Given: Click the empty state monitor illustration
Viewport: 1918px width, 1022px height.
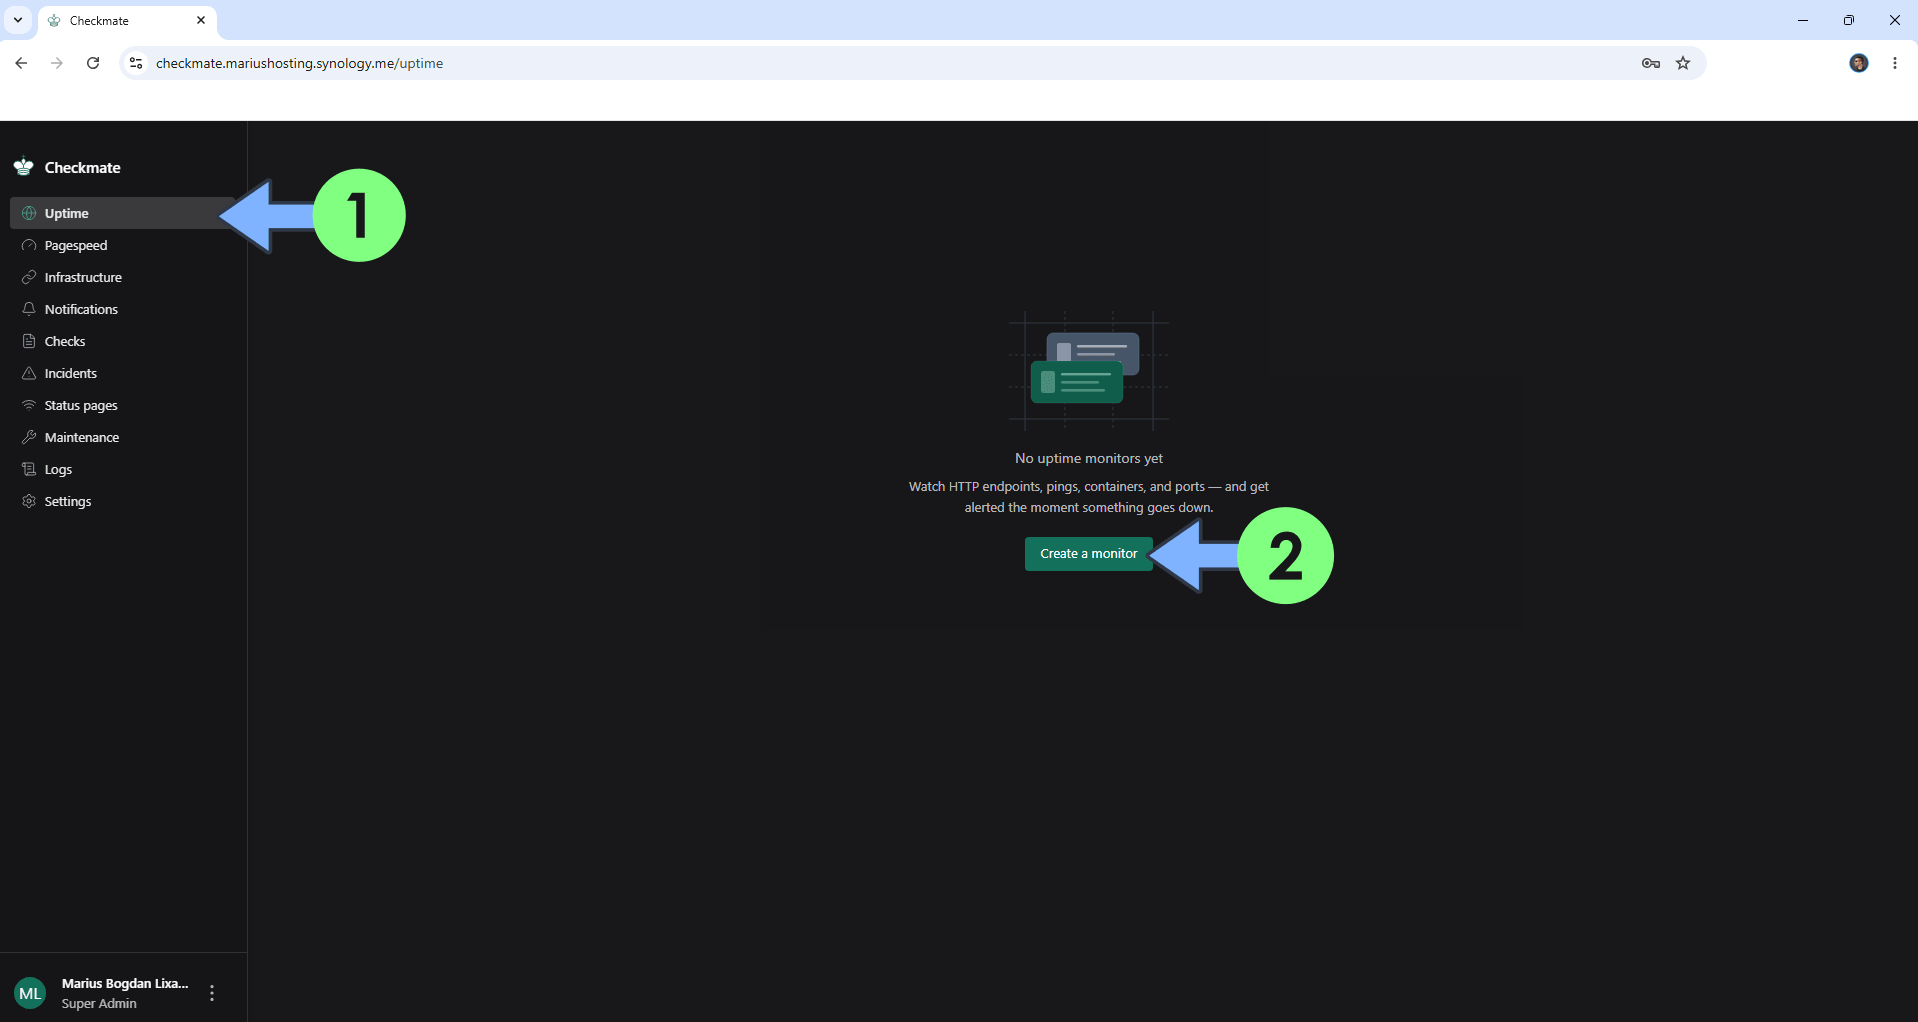Looking at the screenshot, I should point(1089,370).
